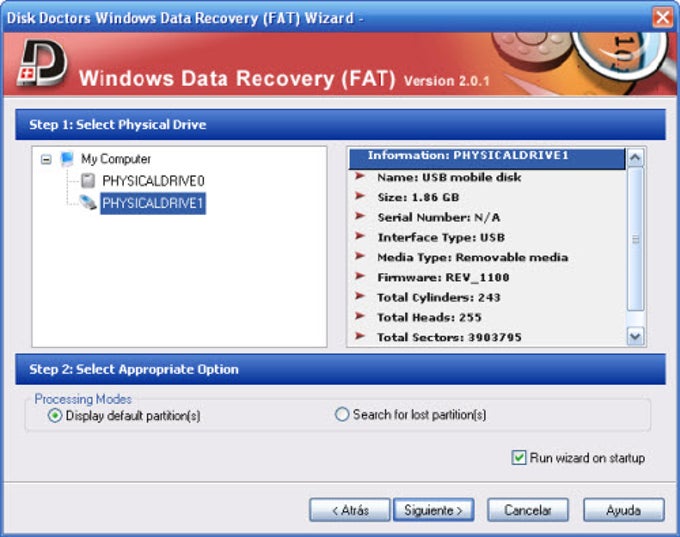Click the Cancelar button
Viewport: 680px width, 537px height.
[528, 510]
